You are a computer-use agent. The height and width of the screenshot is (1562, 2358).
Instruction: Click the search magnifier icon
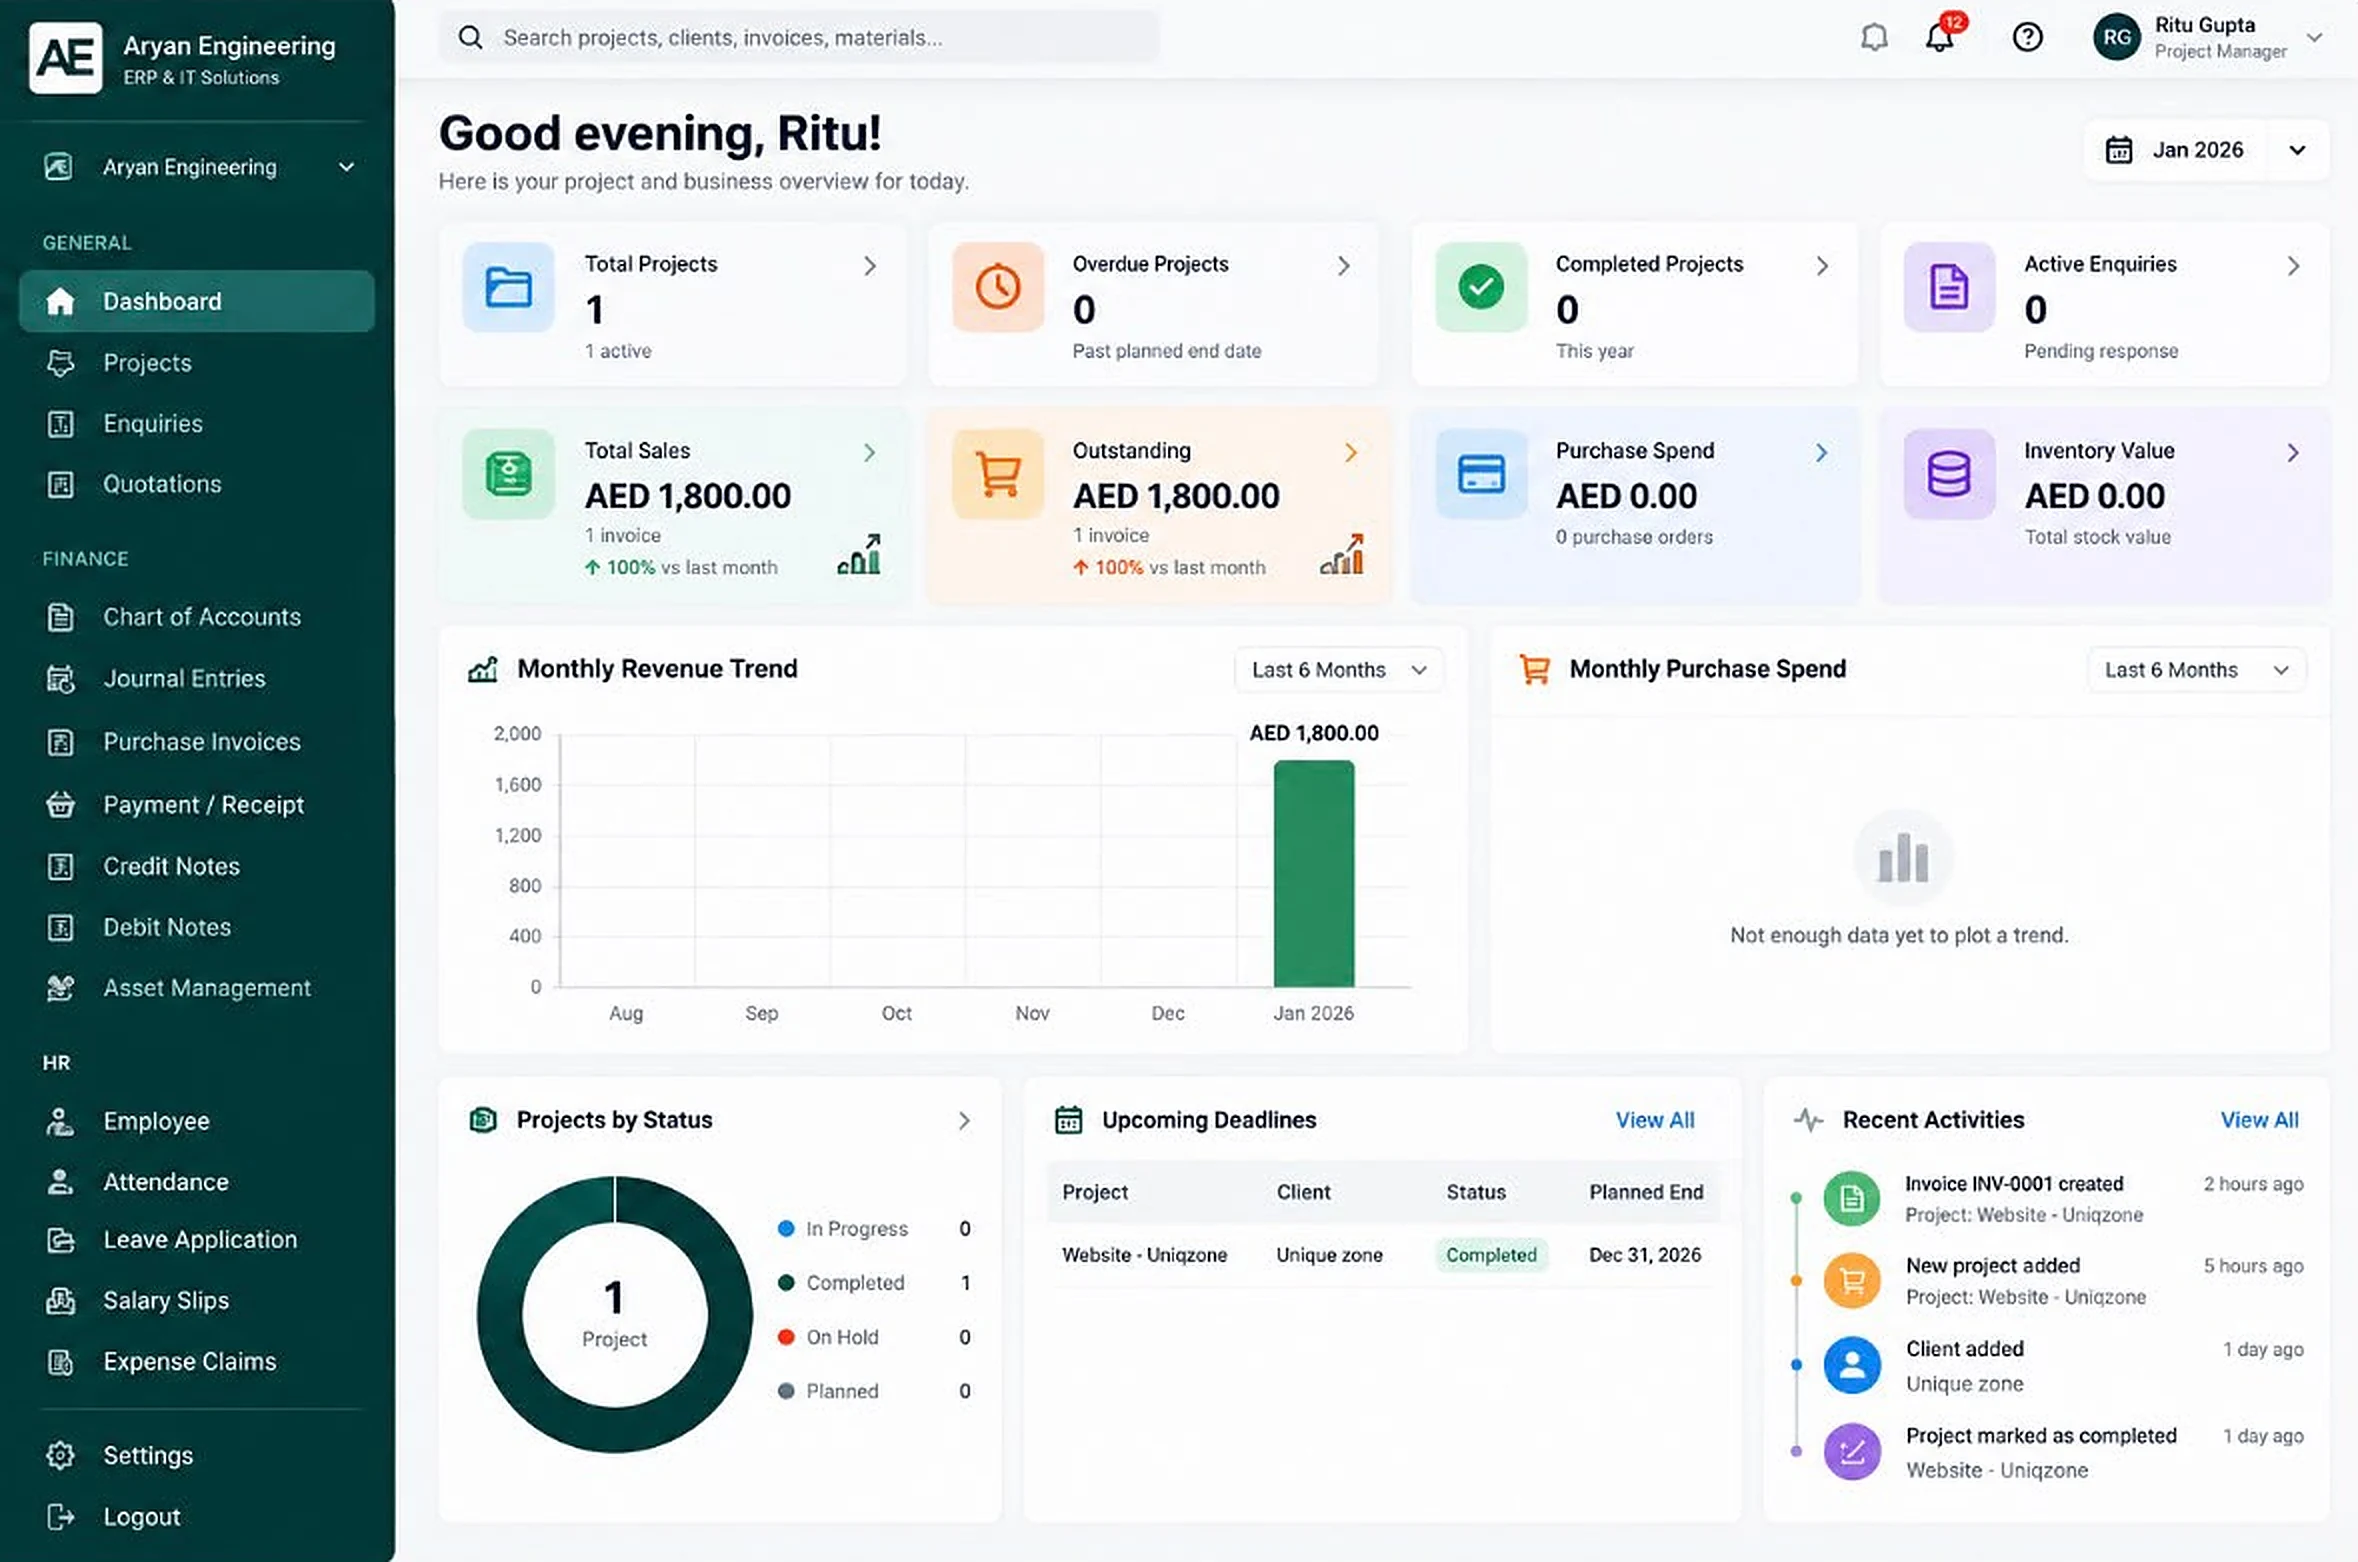(470, 38)
